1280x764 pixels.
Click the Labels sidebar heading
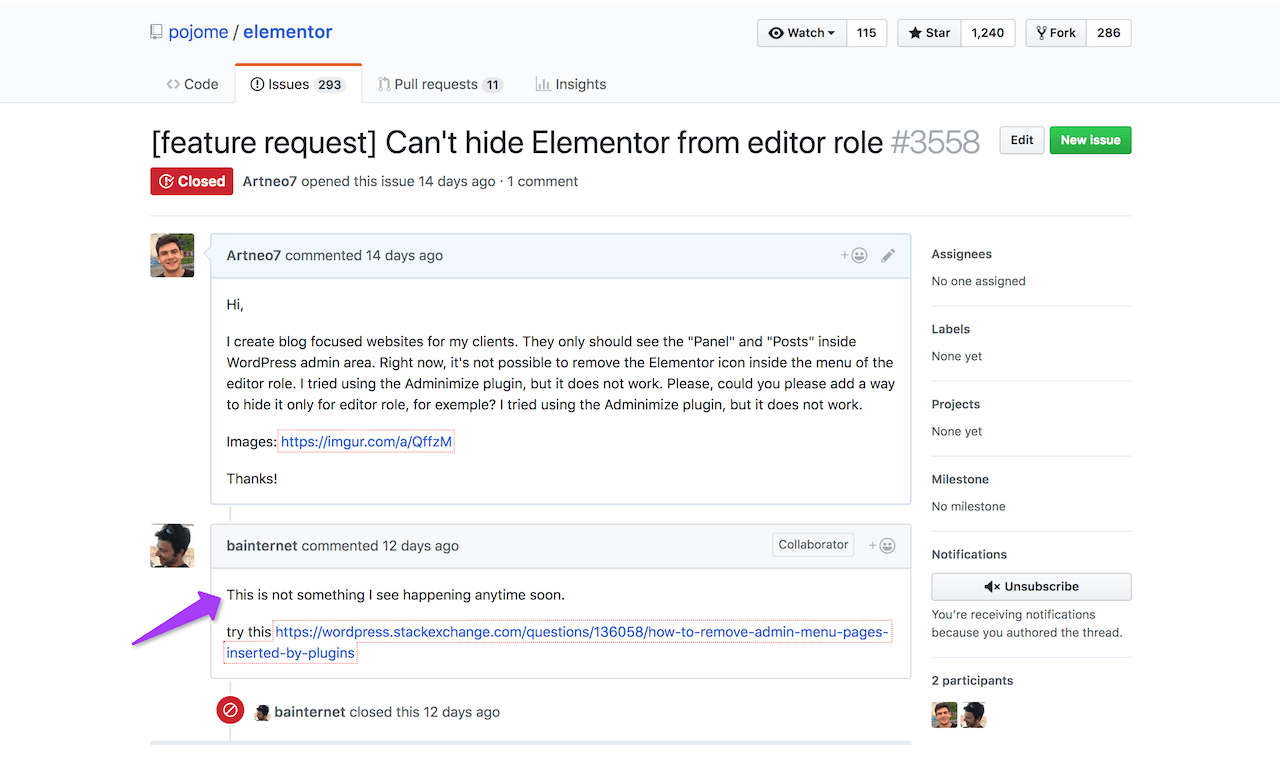tap(951, 329)
